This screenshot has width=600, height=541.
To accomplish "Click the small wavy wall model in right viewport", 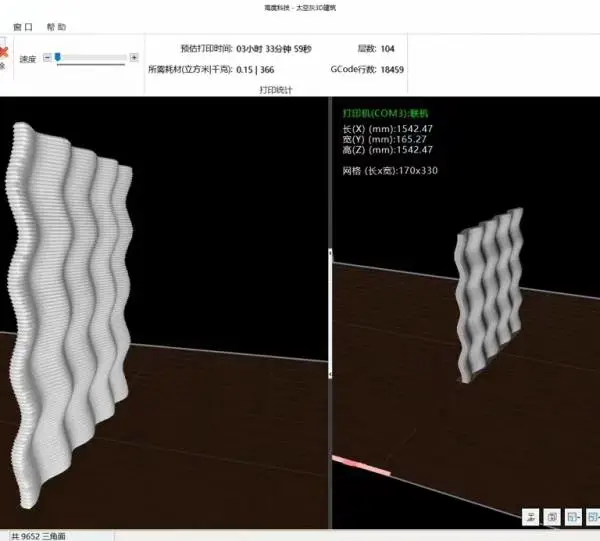I will pos(489,295).
